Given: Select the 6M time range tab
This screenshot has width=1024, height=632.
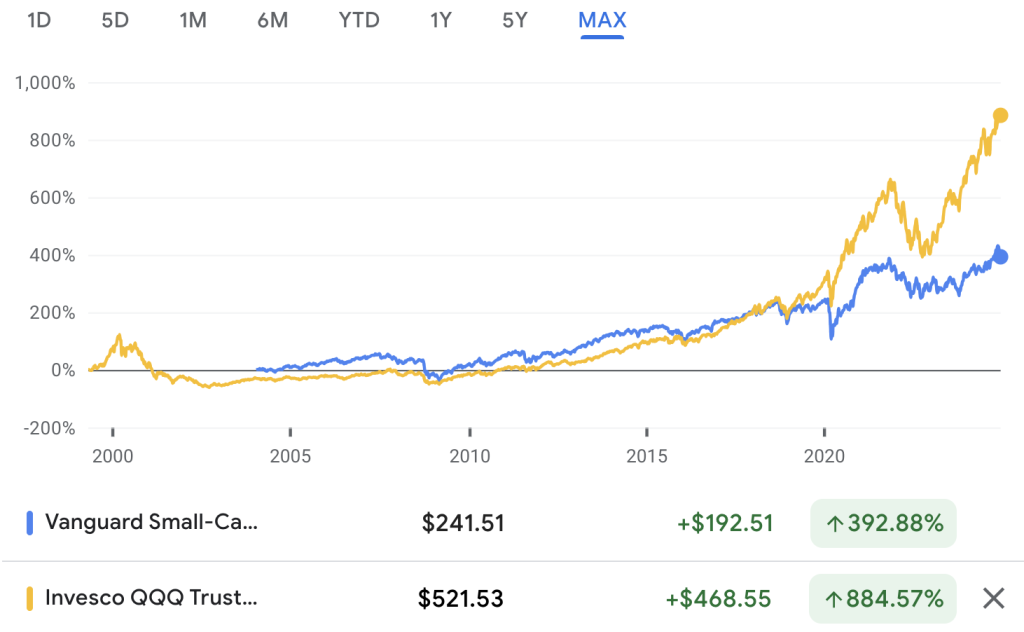Looking at the screenshot, I should (x=271, y=20).
